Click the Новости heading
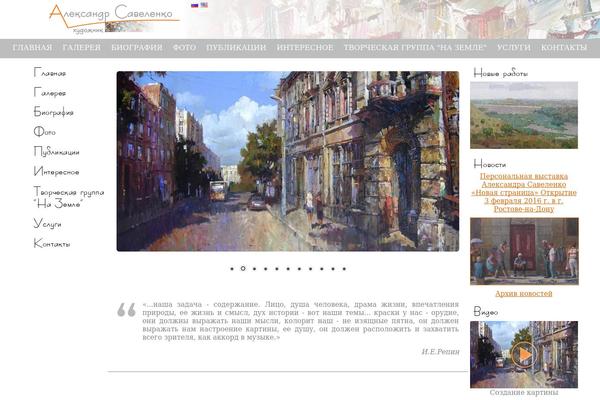Image resolution: width=600 pixels, height=400 pixels. tap(490, 164)
